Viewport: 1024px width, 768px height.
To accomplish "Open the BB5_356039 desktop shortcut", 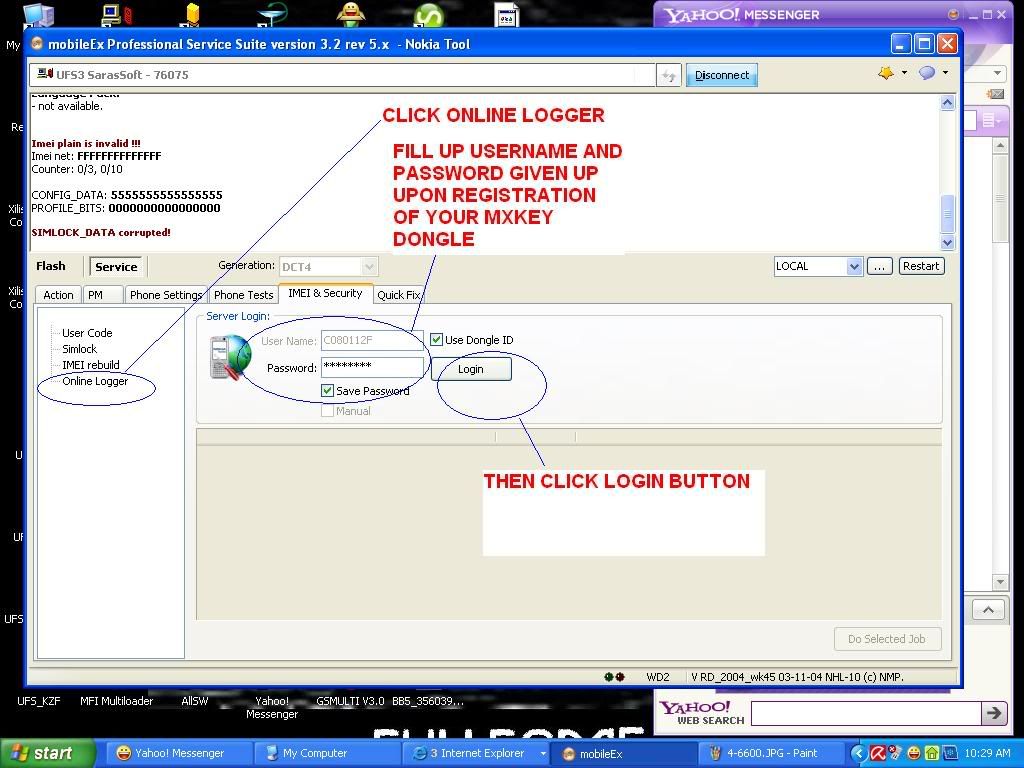I will pos(428,701).
